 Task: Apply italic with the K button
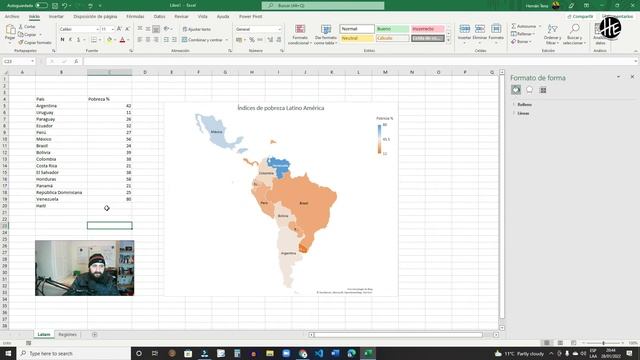pos(70,40)
